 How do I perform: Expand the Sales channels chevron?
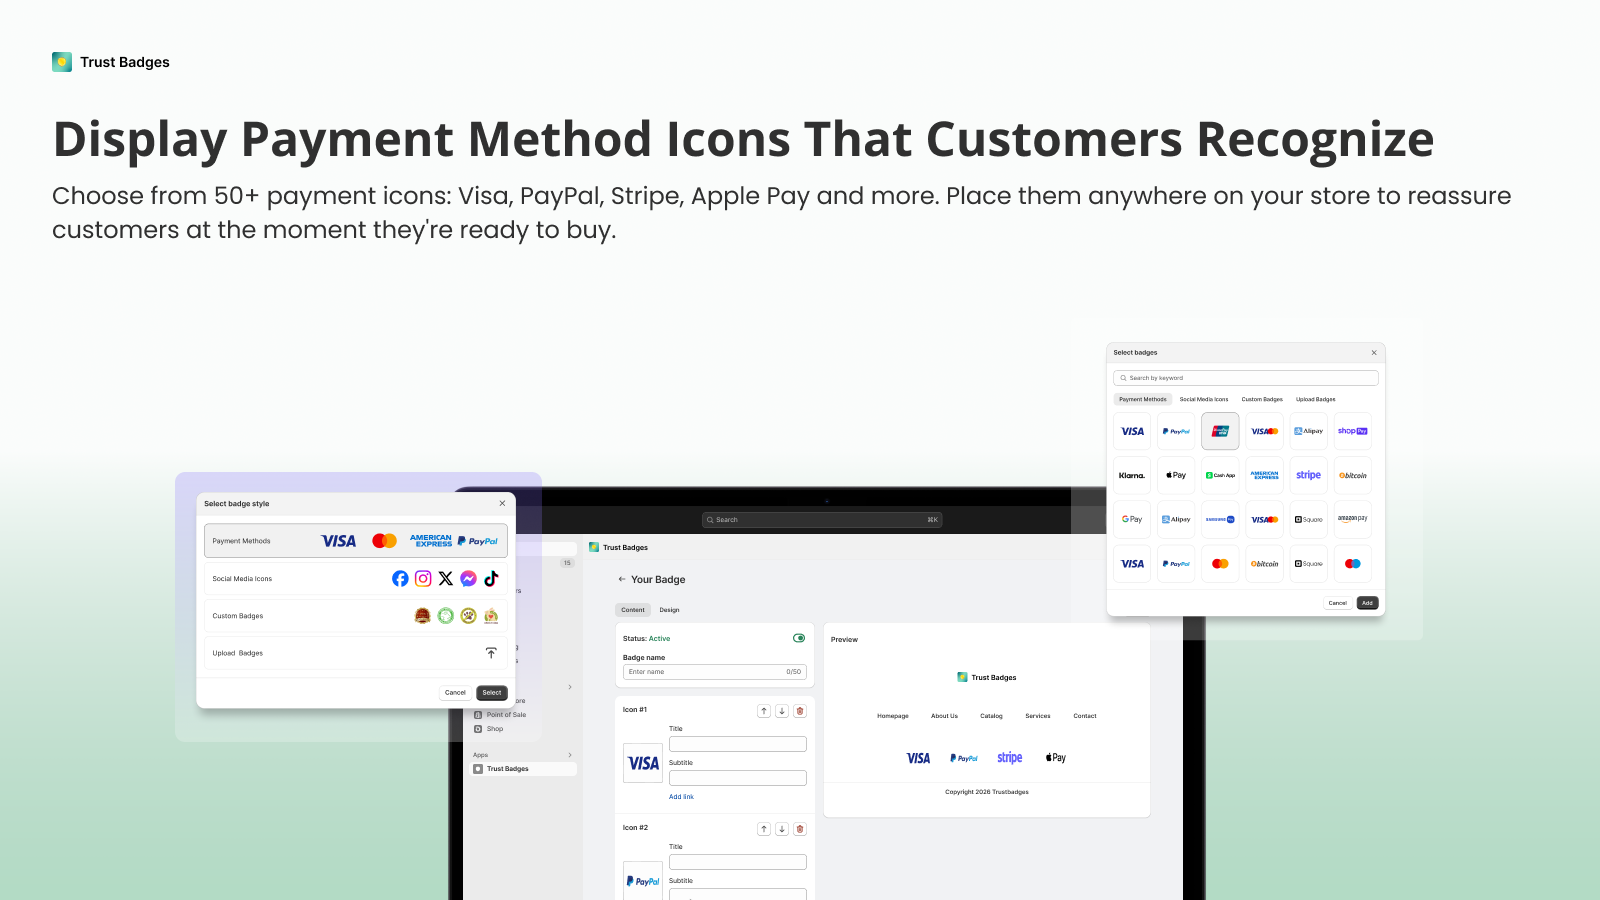(x=570, y=687)
